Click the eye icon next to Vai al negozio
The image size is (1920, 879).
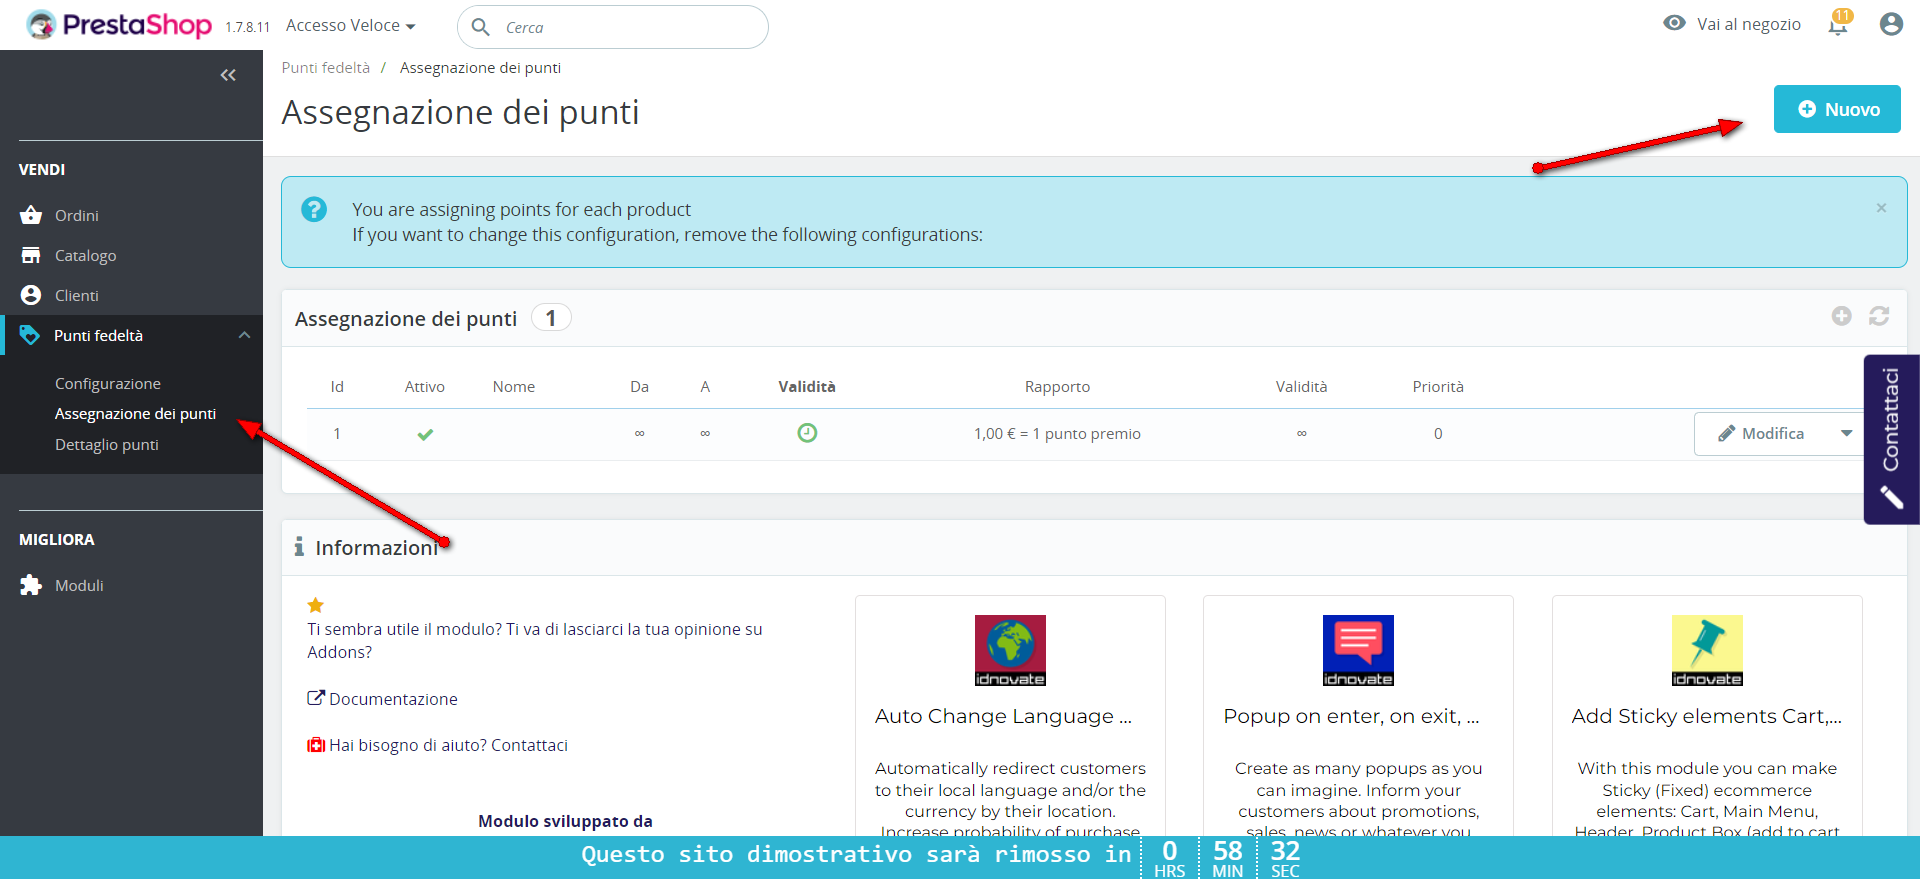click(1674, 23)
